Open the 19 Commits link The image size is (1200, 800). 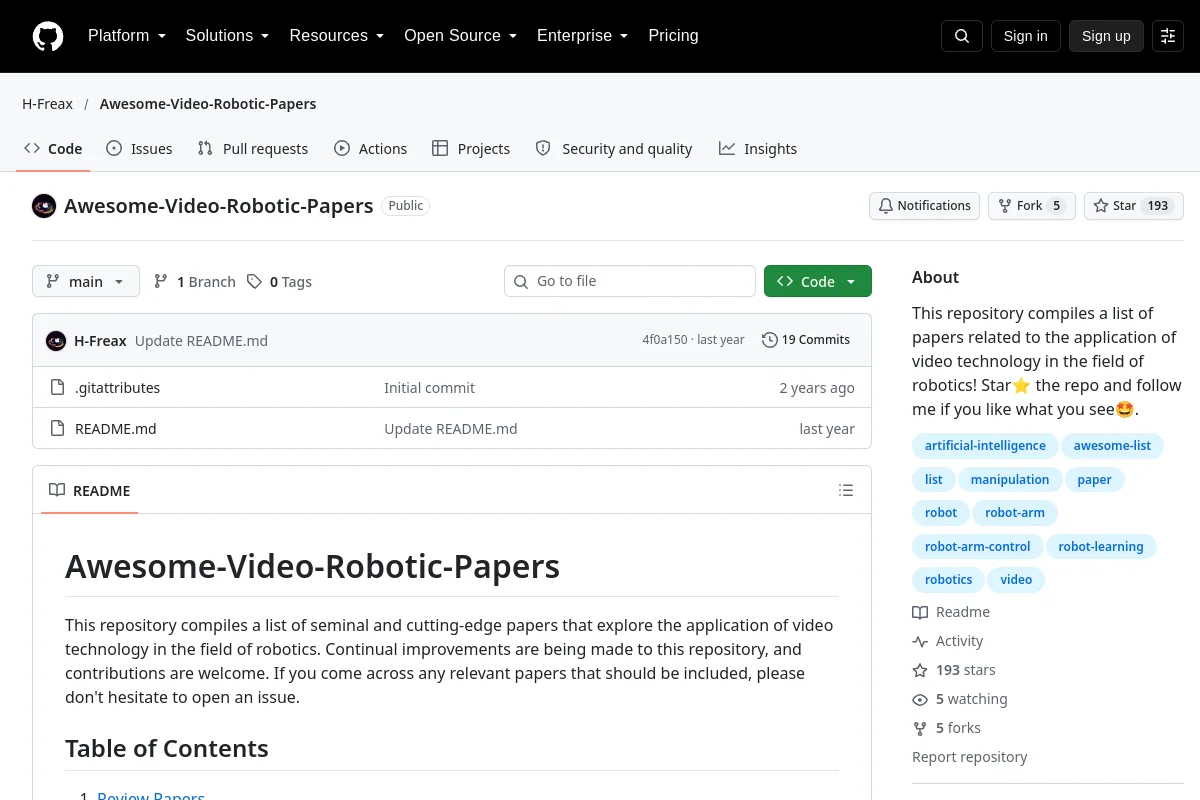[x=806, y=340]
